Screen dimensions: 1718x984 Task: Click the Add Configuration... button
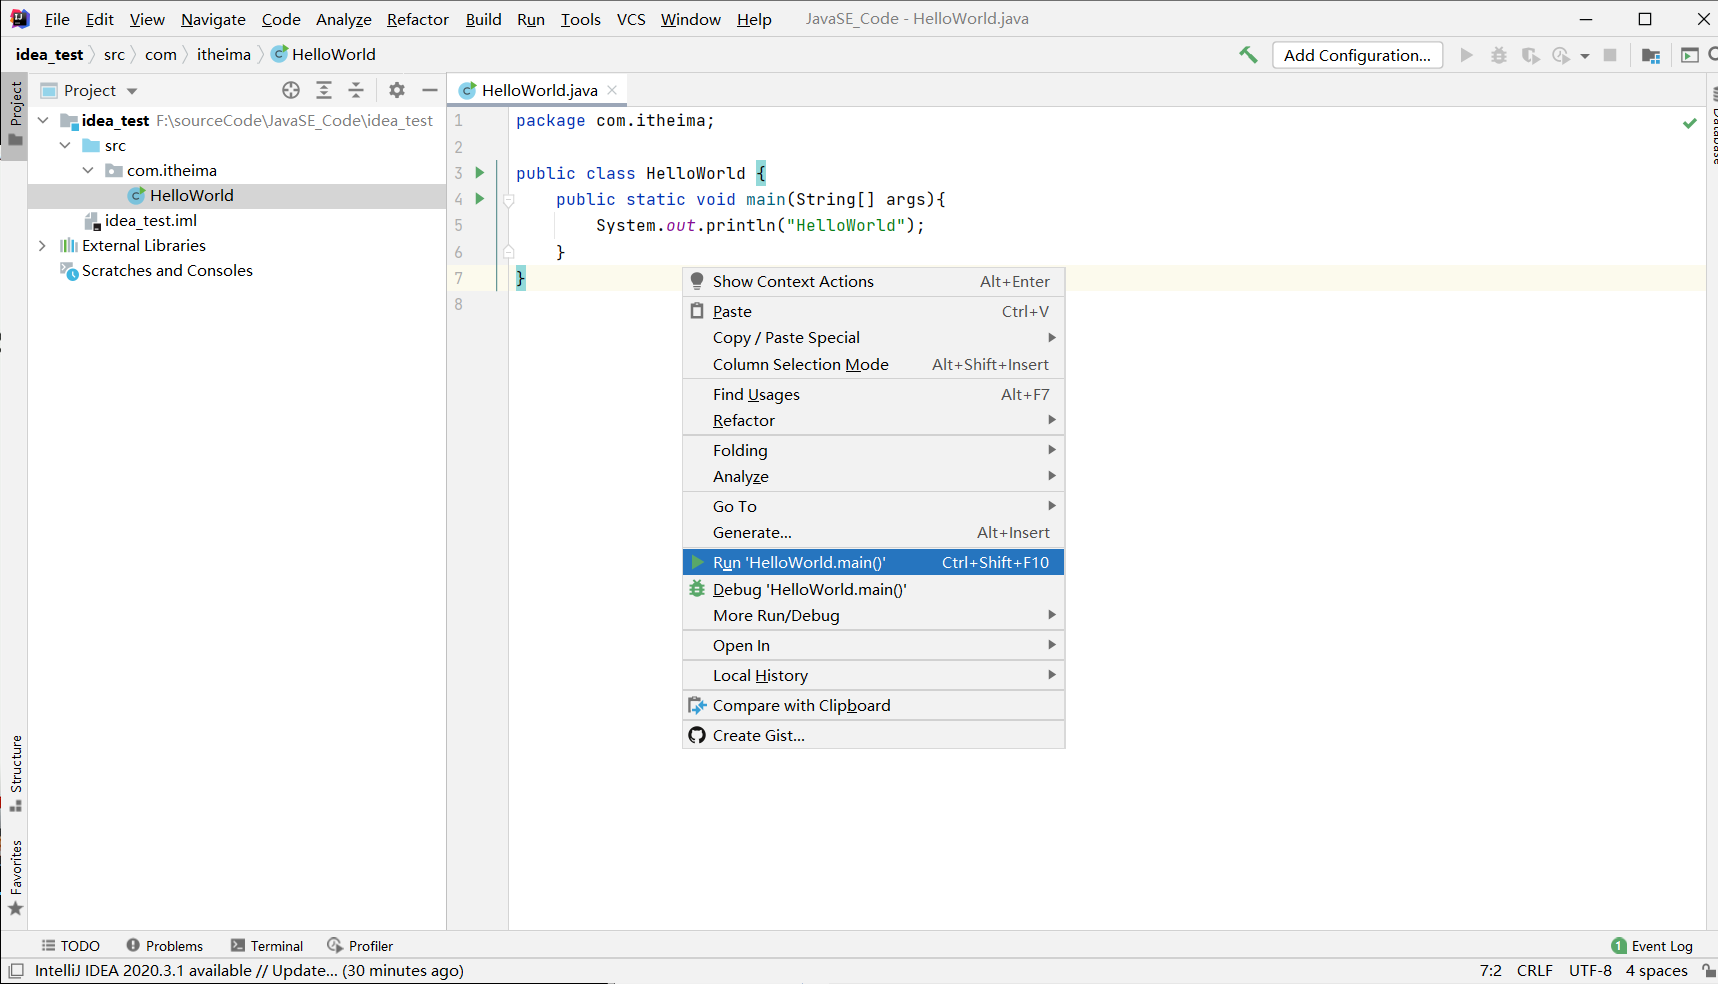(x=1357, y=55)
